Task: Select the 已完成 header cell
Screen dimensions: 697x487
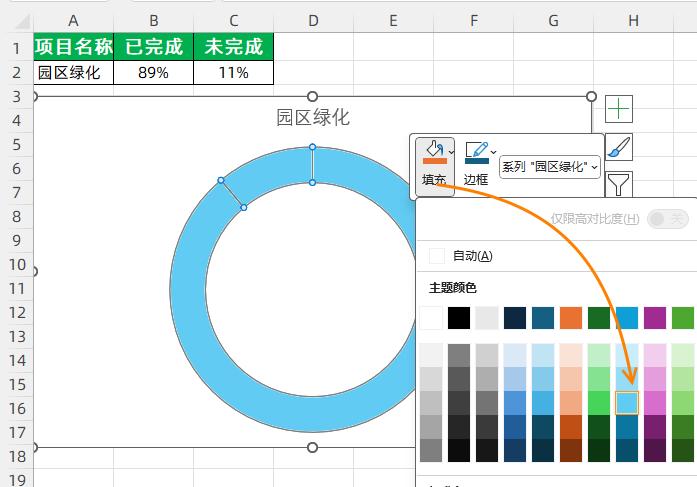Action: [153, 47]
